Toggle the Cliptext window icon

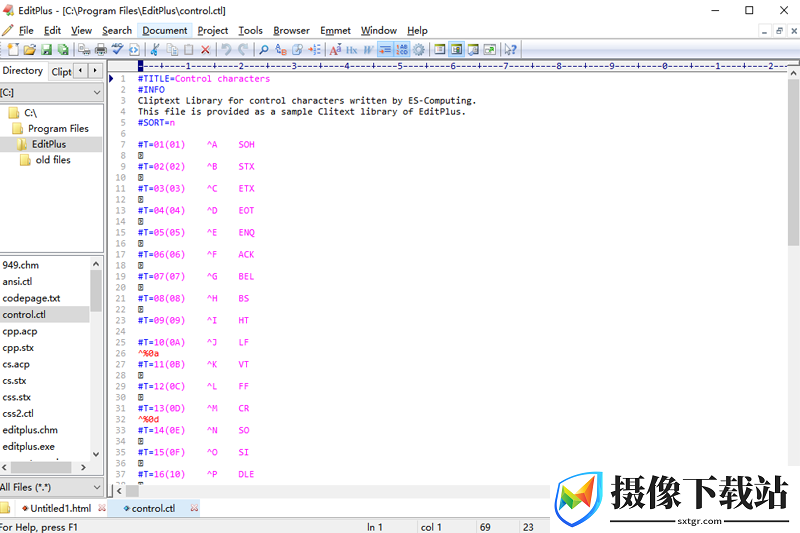440,49
